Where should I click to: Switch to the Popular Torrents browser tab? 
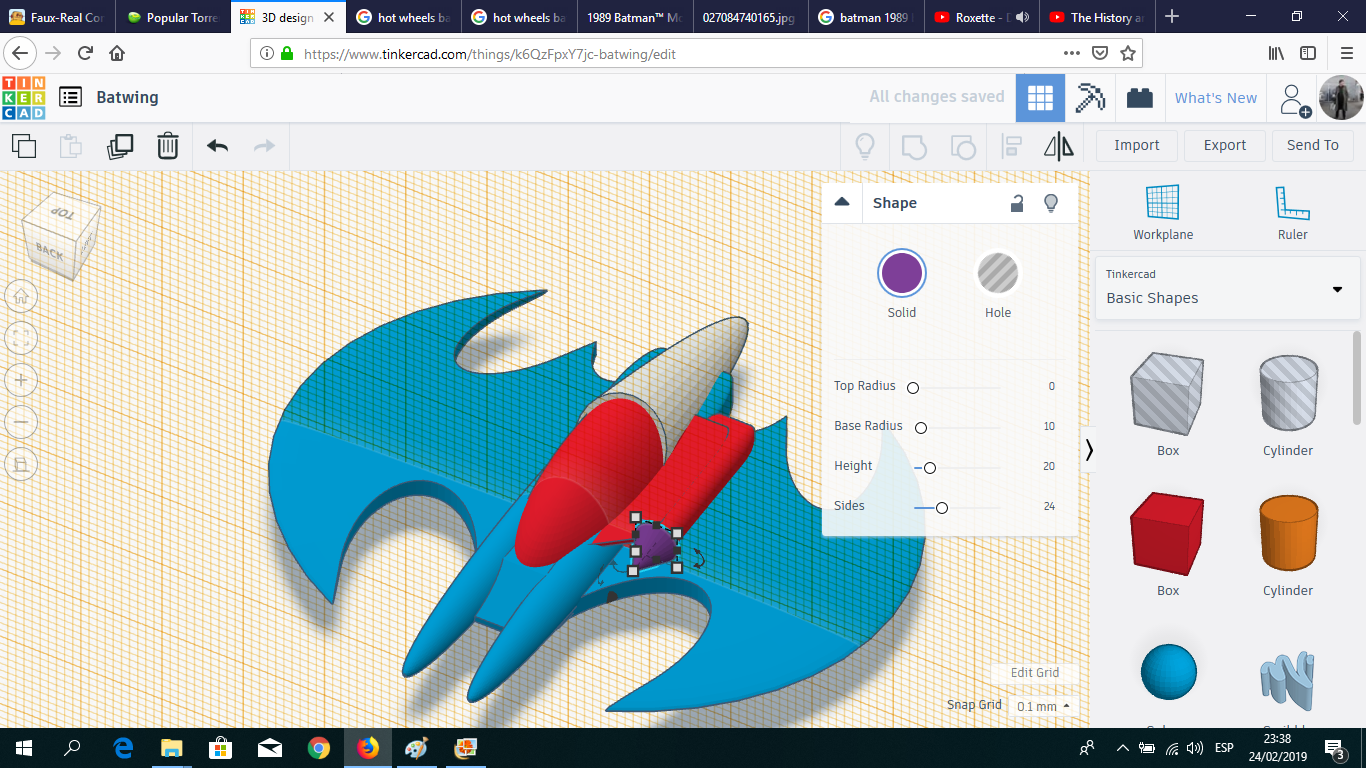pyautogui.click(x=174, y=17)
